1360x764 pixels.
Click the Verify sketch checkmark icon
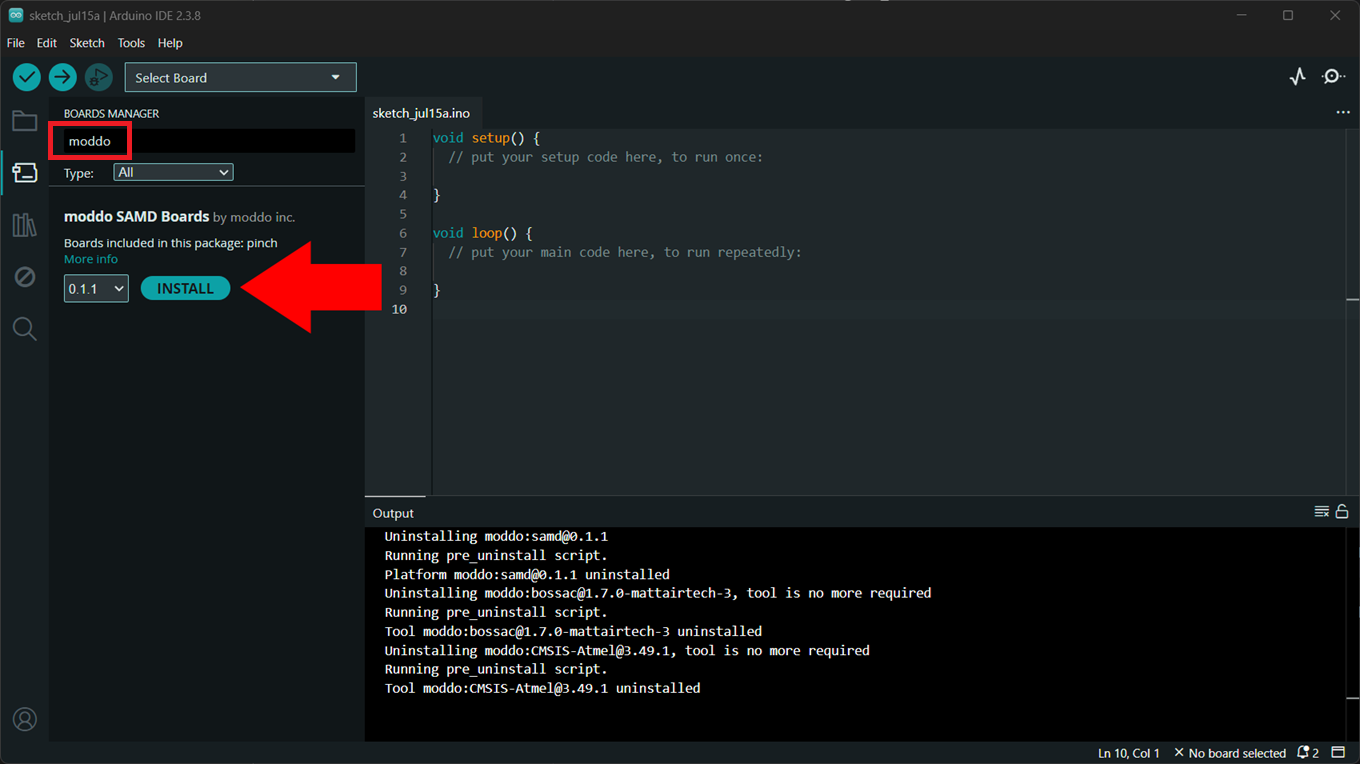point(27,77)
